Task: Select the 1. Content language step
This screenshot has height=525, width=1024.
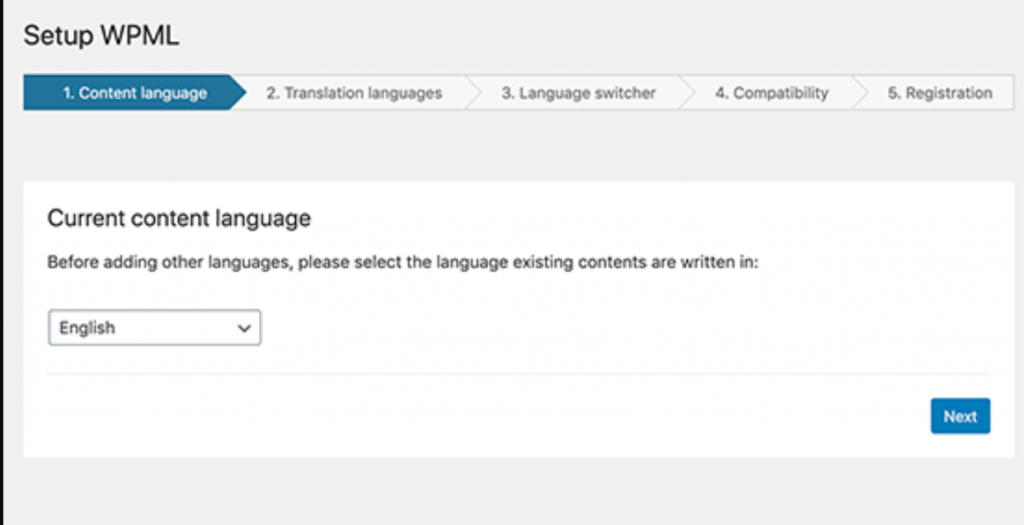Action: pyautogui.click(x=135, y=93)
